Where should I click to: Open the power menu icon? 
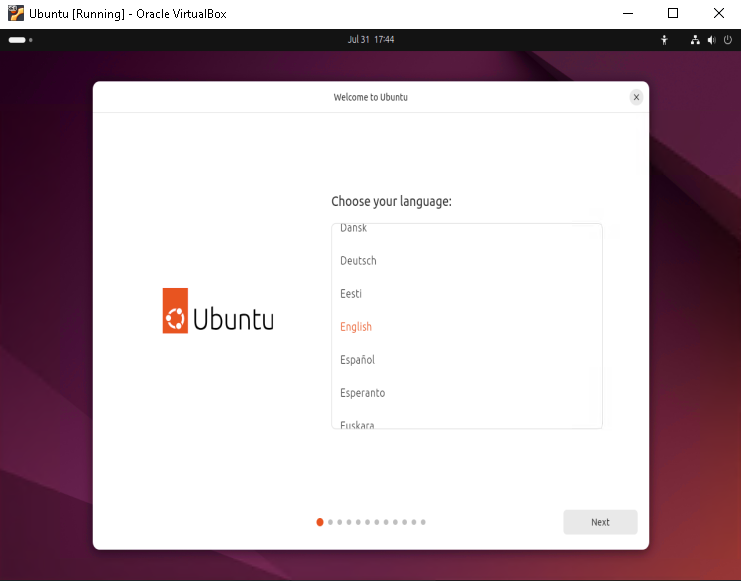pos(728,40)
